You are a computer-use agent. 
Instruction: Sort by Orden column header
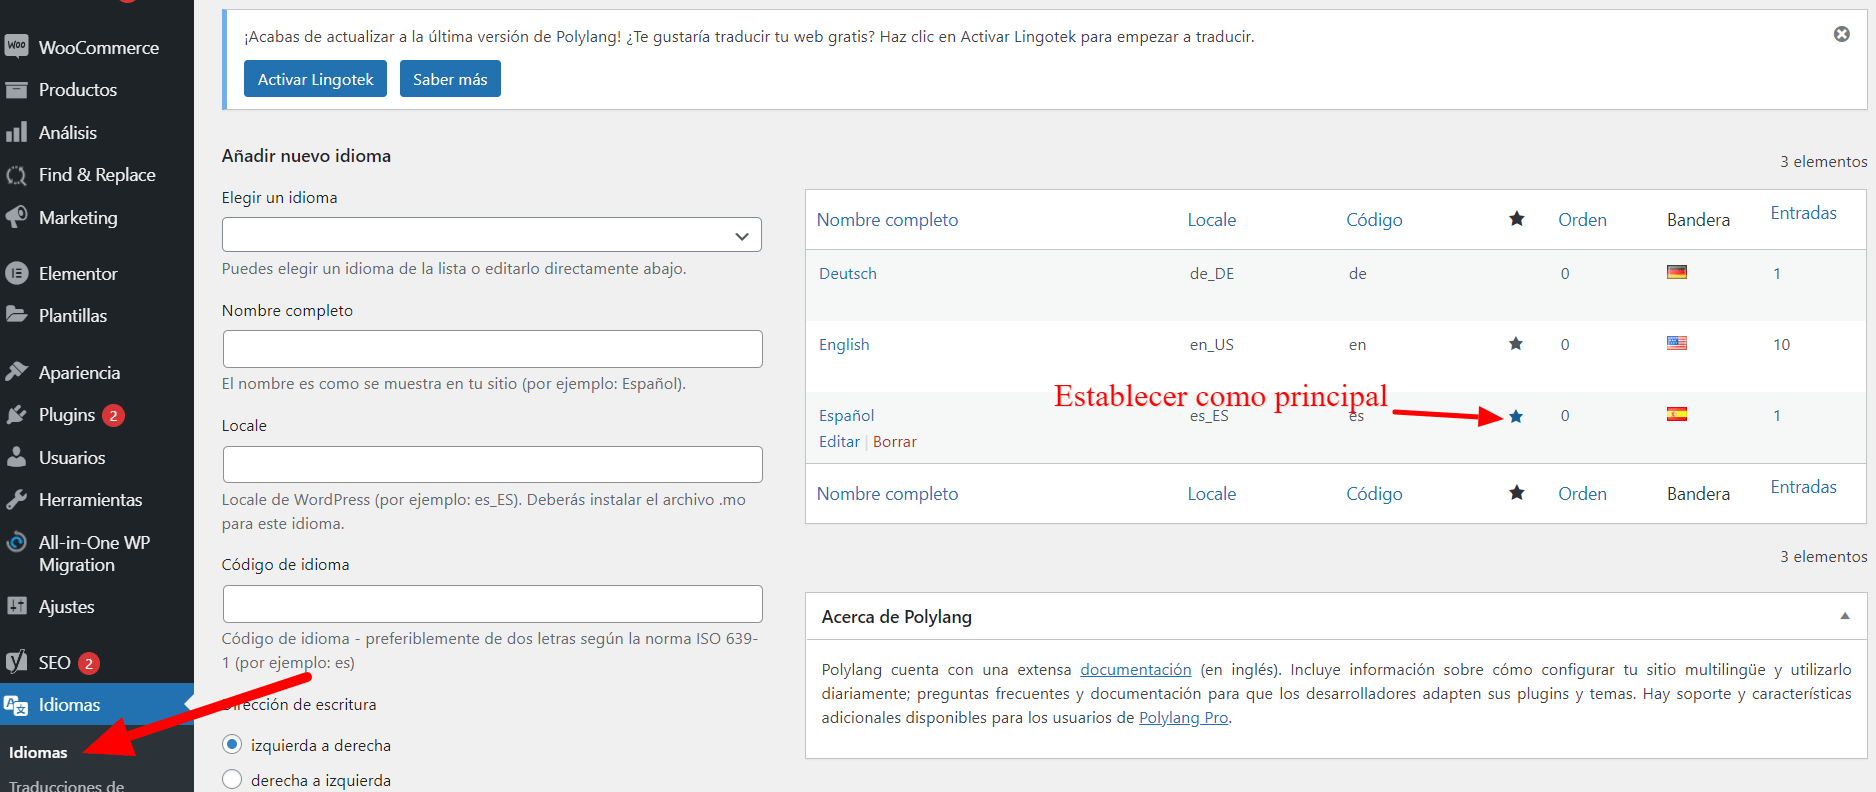(1582, 220)
